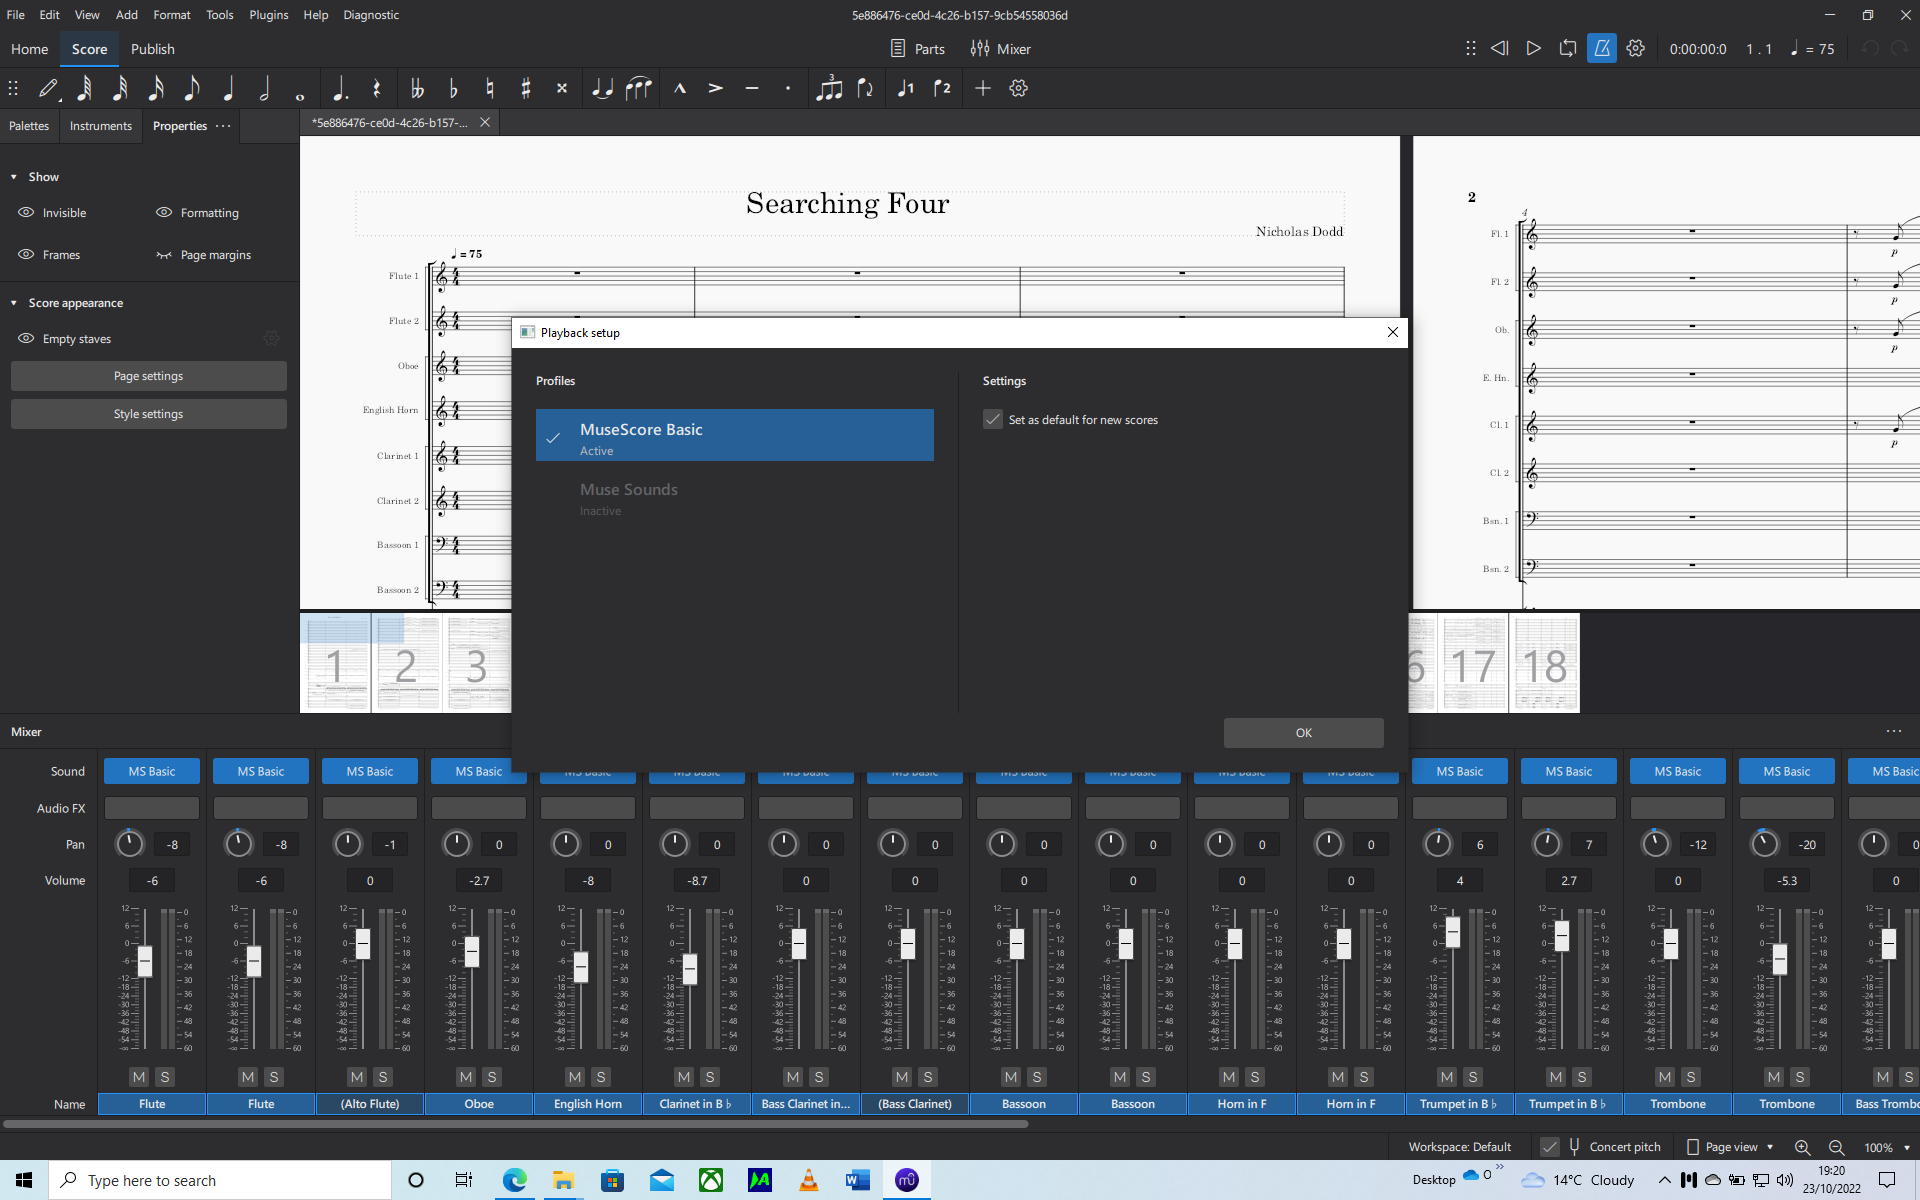Select the marcato articulation icon
The width and height of the screenshot is (1920, 1200).
coord(680,88)
